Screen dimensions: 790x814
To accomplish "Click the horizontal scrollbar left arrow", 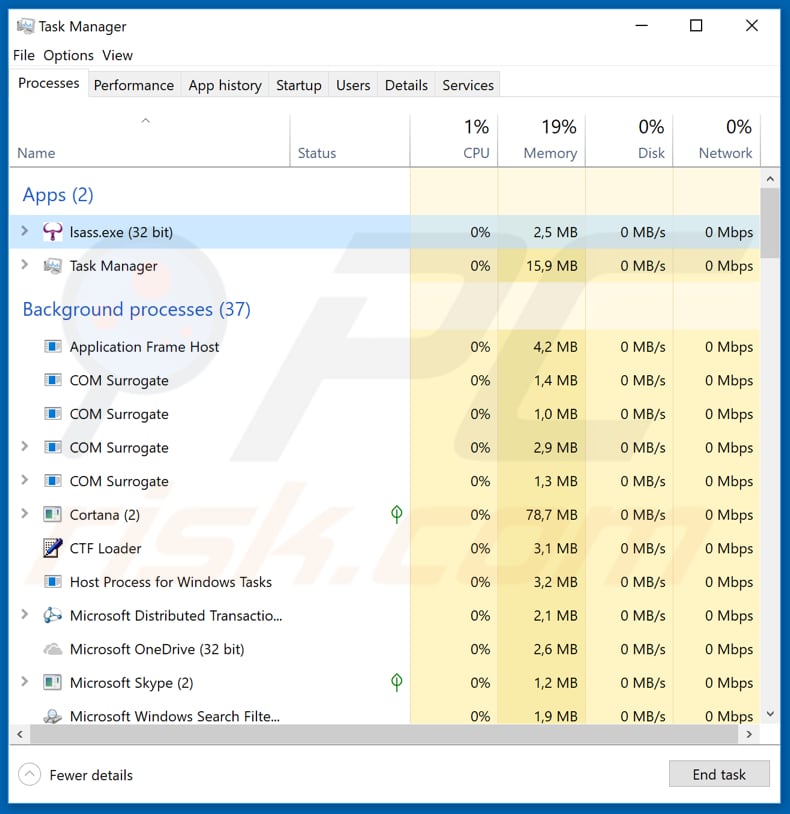I will coord(20,734).
